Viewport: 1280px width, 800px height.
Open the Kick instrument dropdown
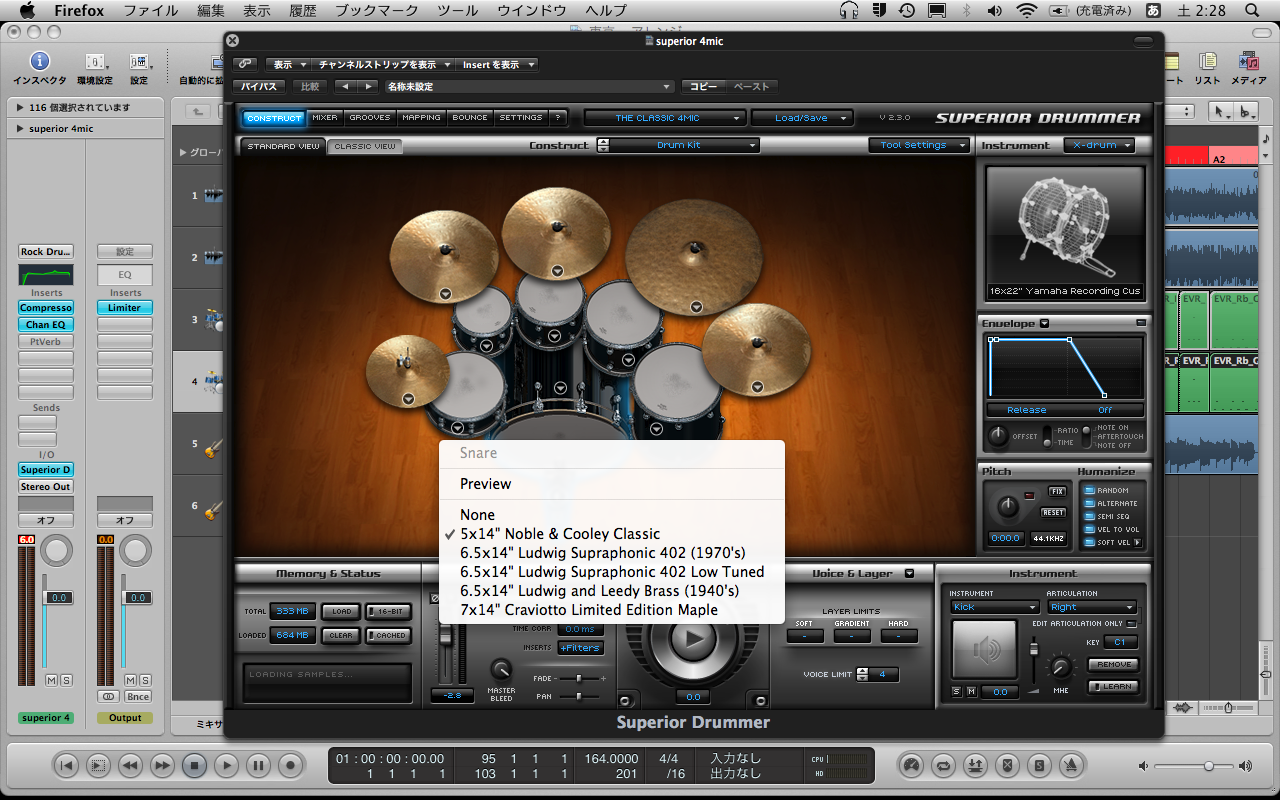pyautogui.click(x=994, y=607)
